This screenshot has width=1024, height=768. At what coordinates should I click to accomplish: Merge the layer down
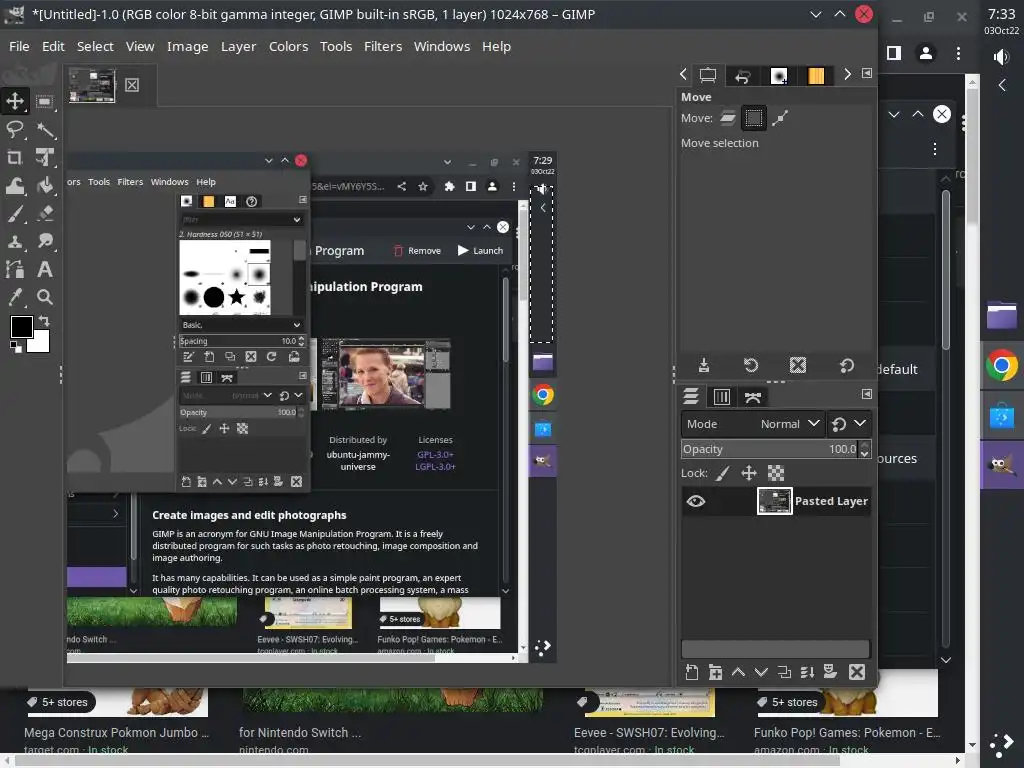coord(807,672)
